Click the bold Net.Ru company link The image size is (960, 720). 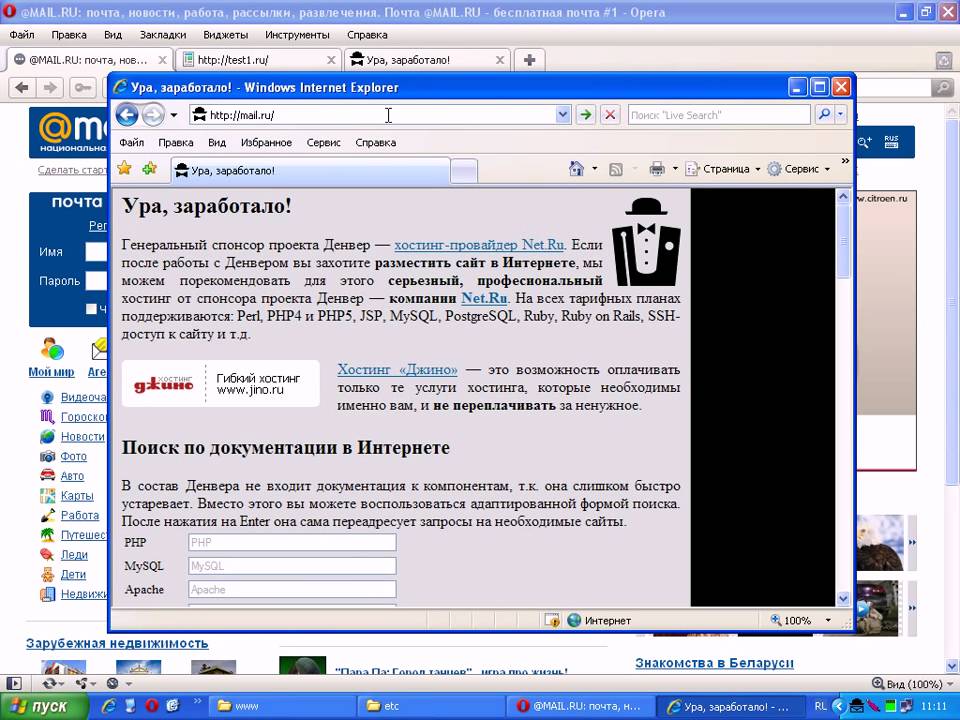[x=484, y=299]
